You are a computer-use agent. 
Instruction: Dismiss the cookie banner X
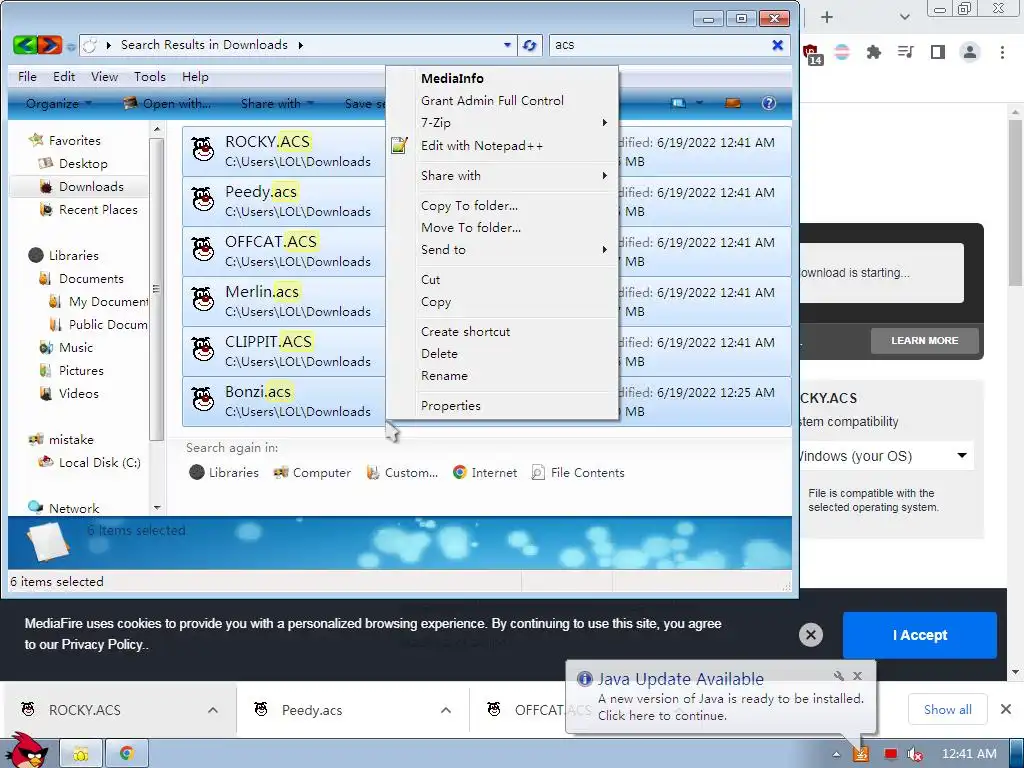coord(810,635)
